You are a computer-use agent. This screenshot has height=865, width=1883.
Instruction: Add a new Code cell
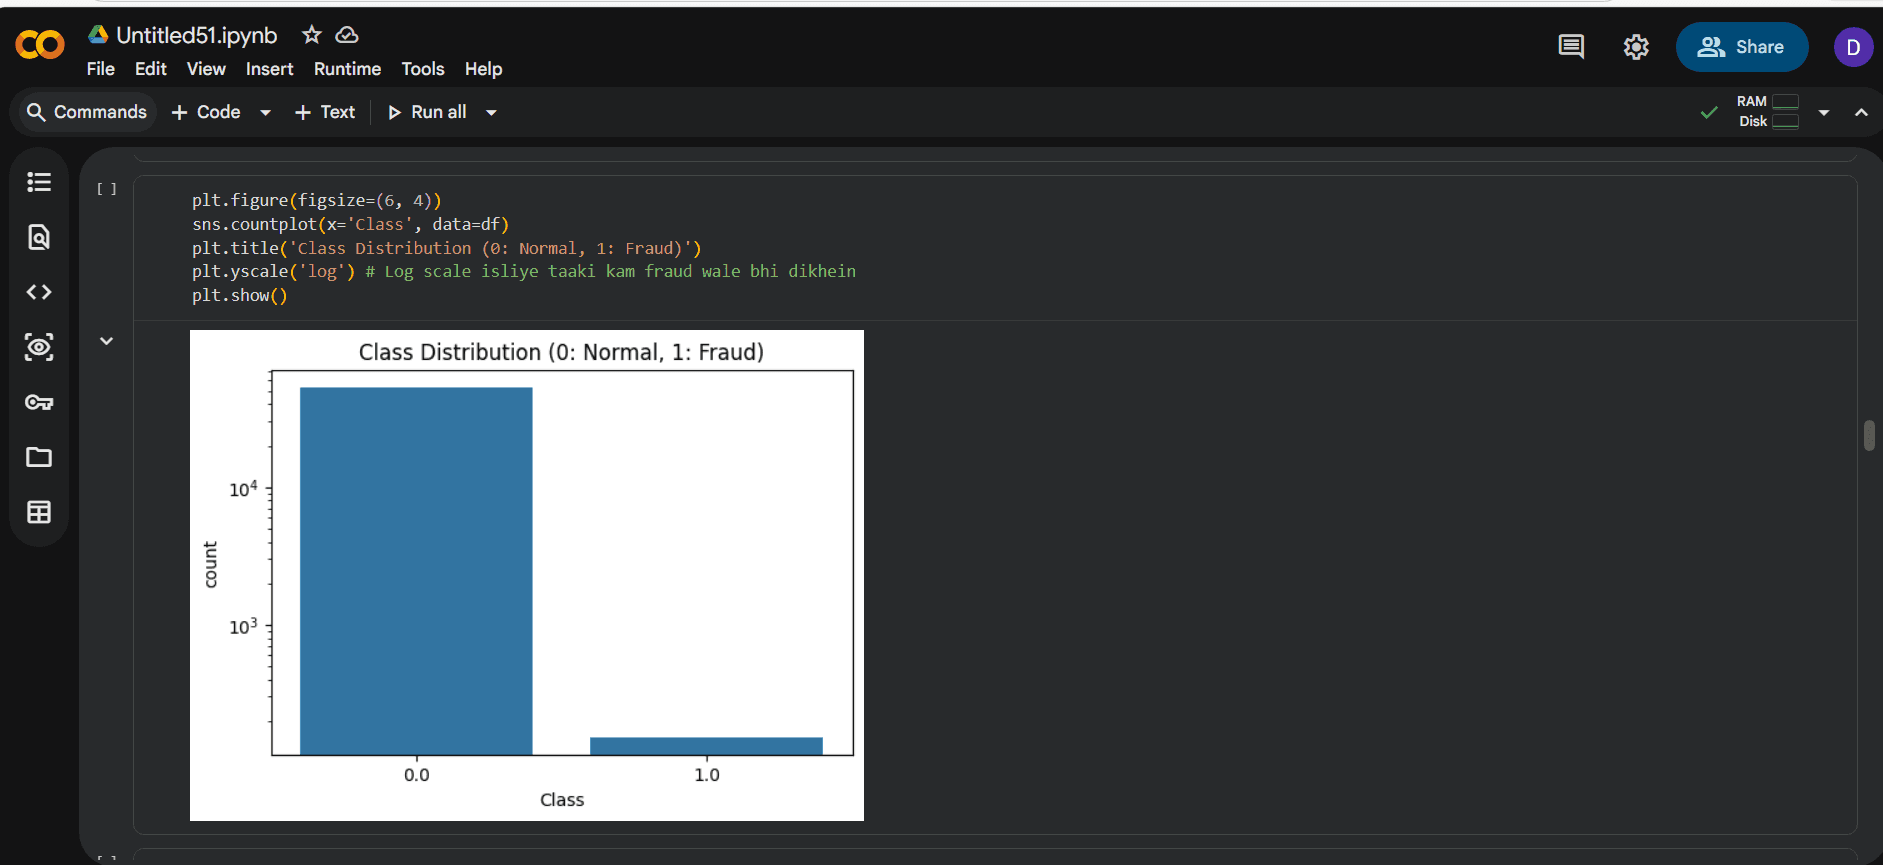[206, 112]
